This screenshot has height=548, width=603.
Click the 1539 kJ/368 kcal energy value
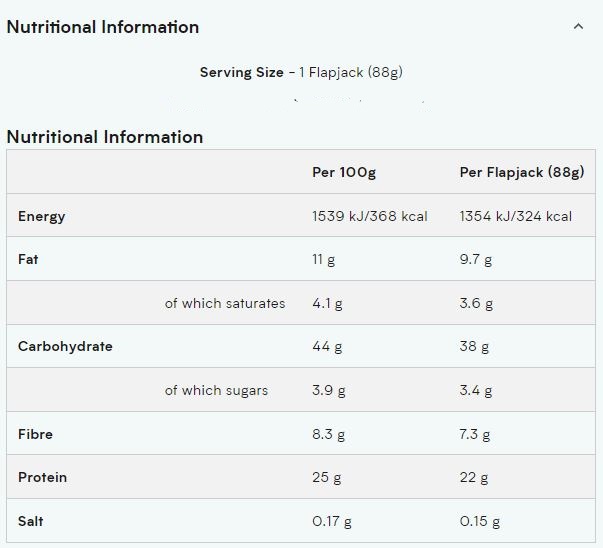(370, 216)
